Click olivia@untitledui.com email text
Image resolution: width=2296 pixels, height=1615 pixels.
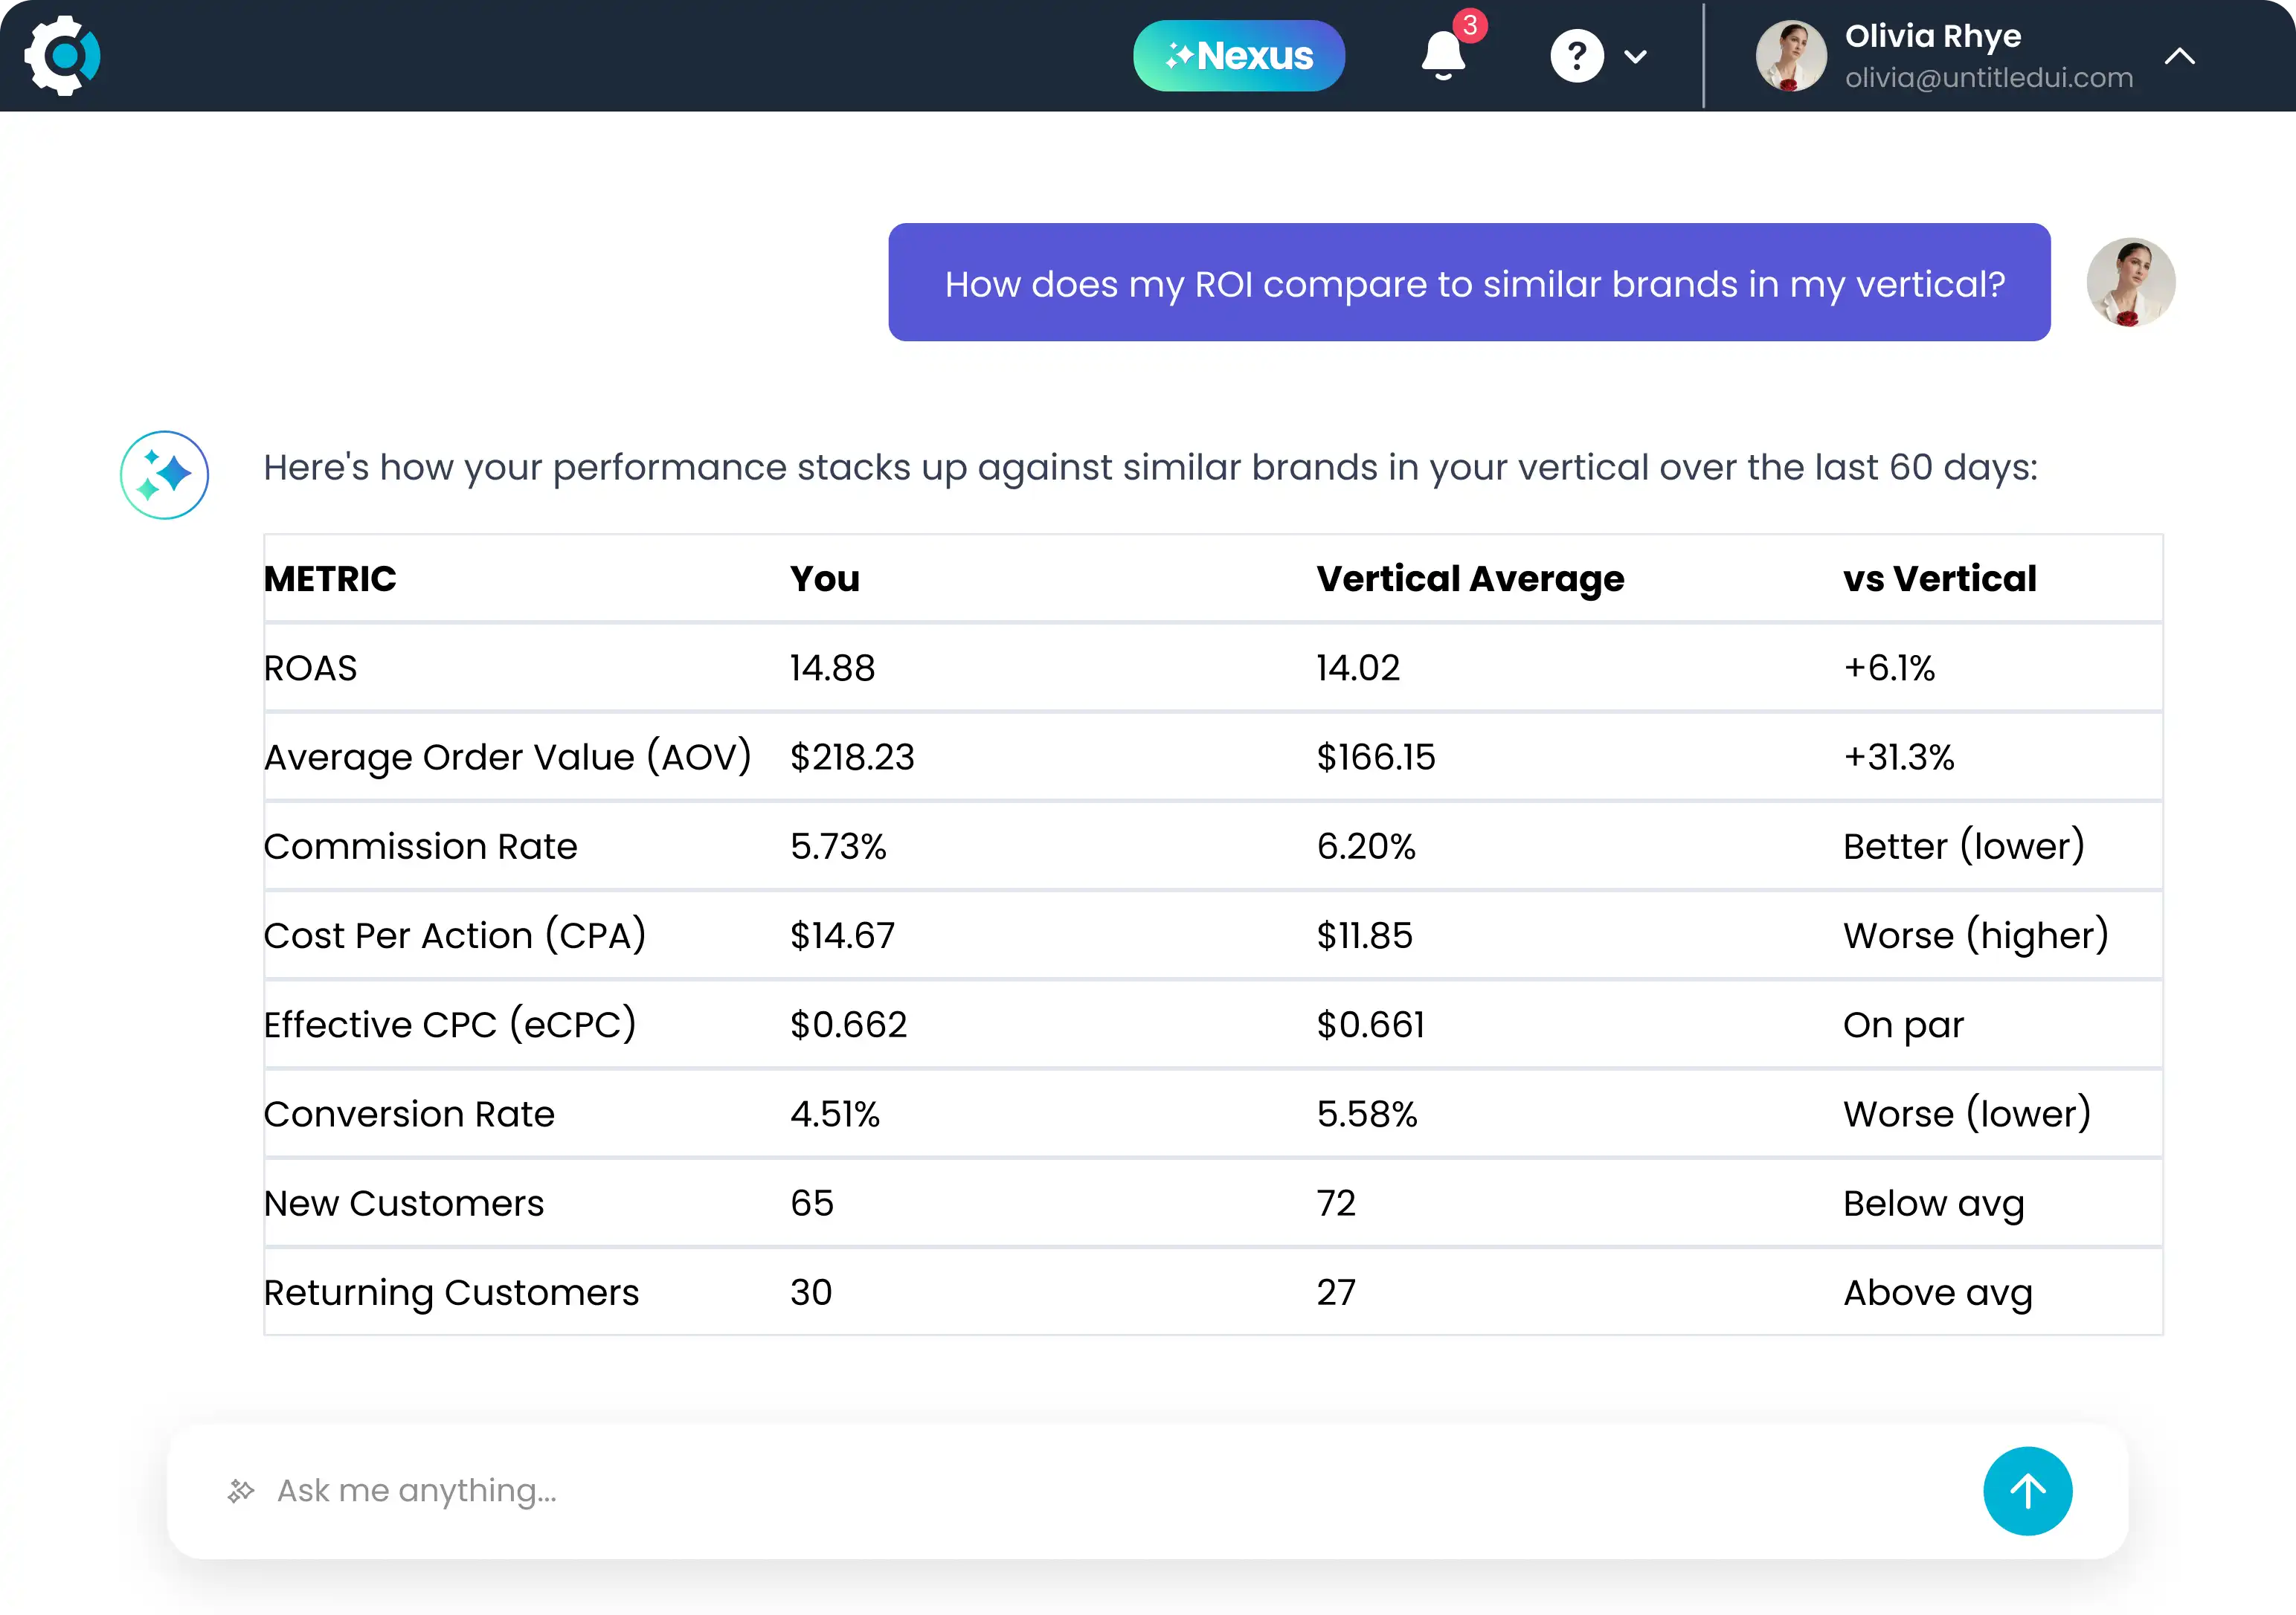click(x=1989, y=78)
